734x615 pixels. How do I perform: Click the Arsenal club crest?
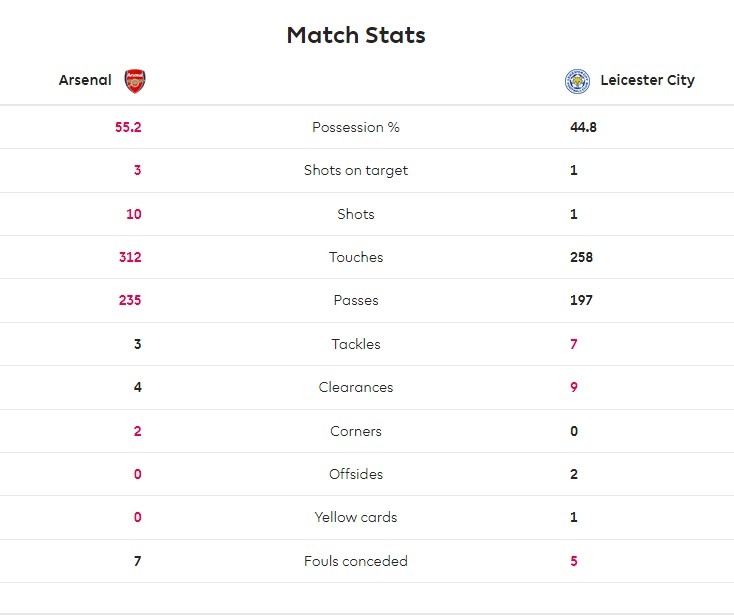[134, 81]
